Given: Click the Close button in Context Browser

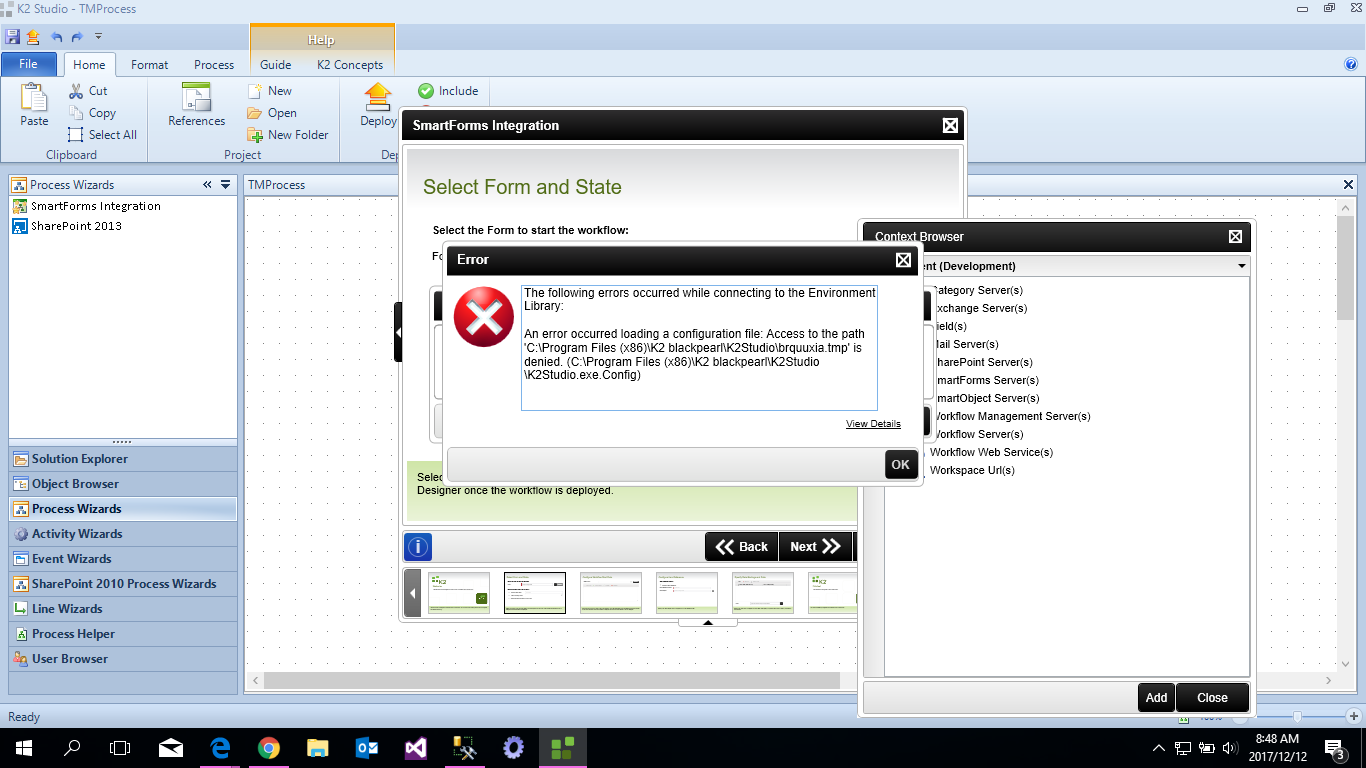Looking at the screenshot, I should click(x=1212, y=698).
